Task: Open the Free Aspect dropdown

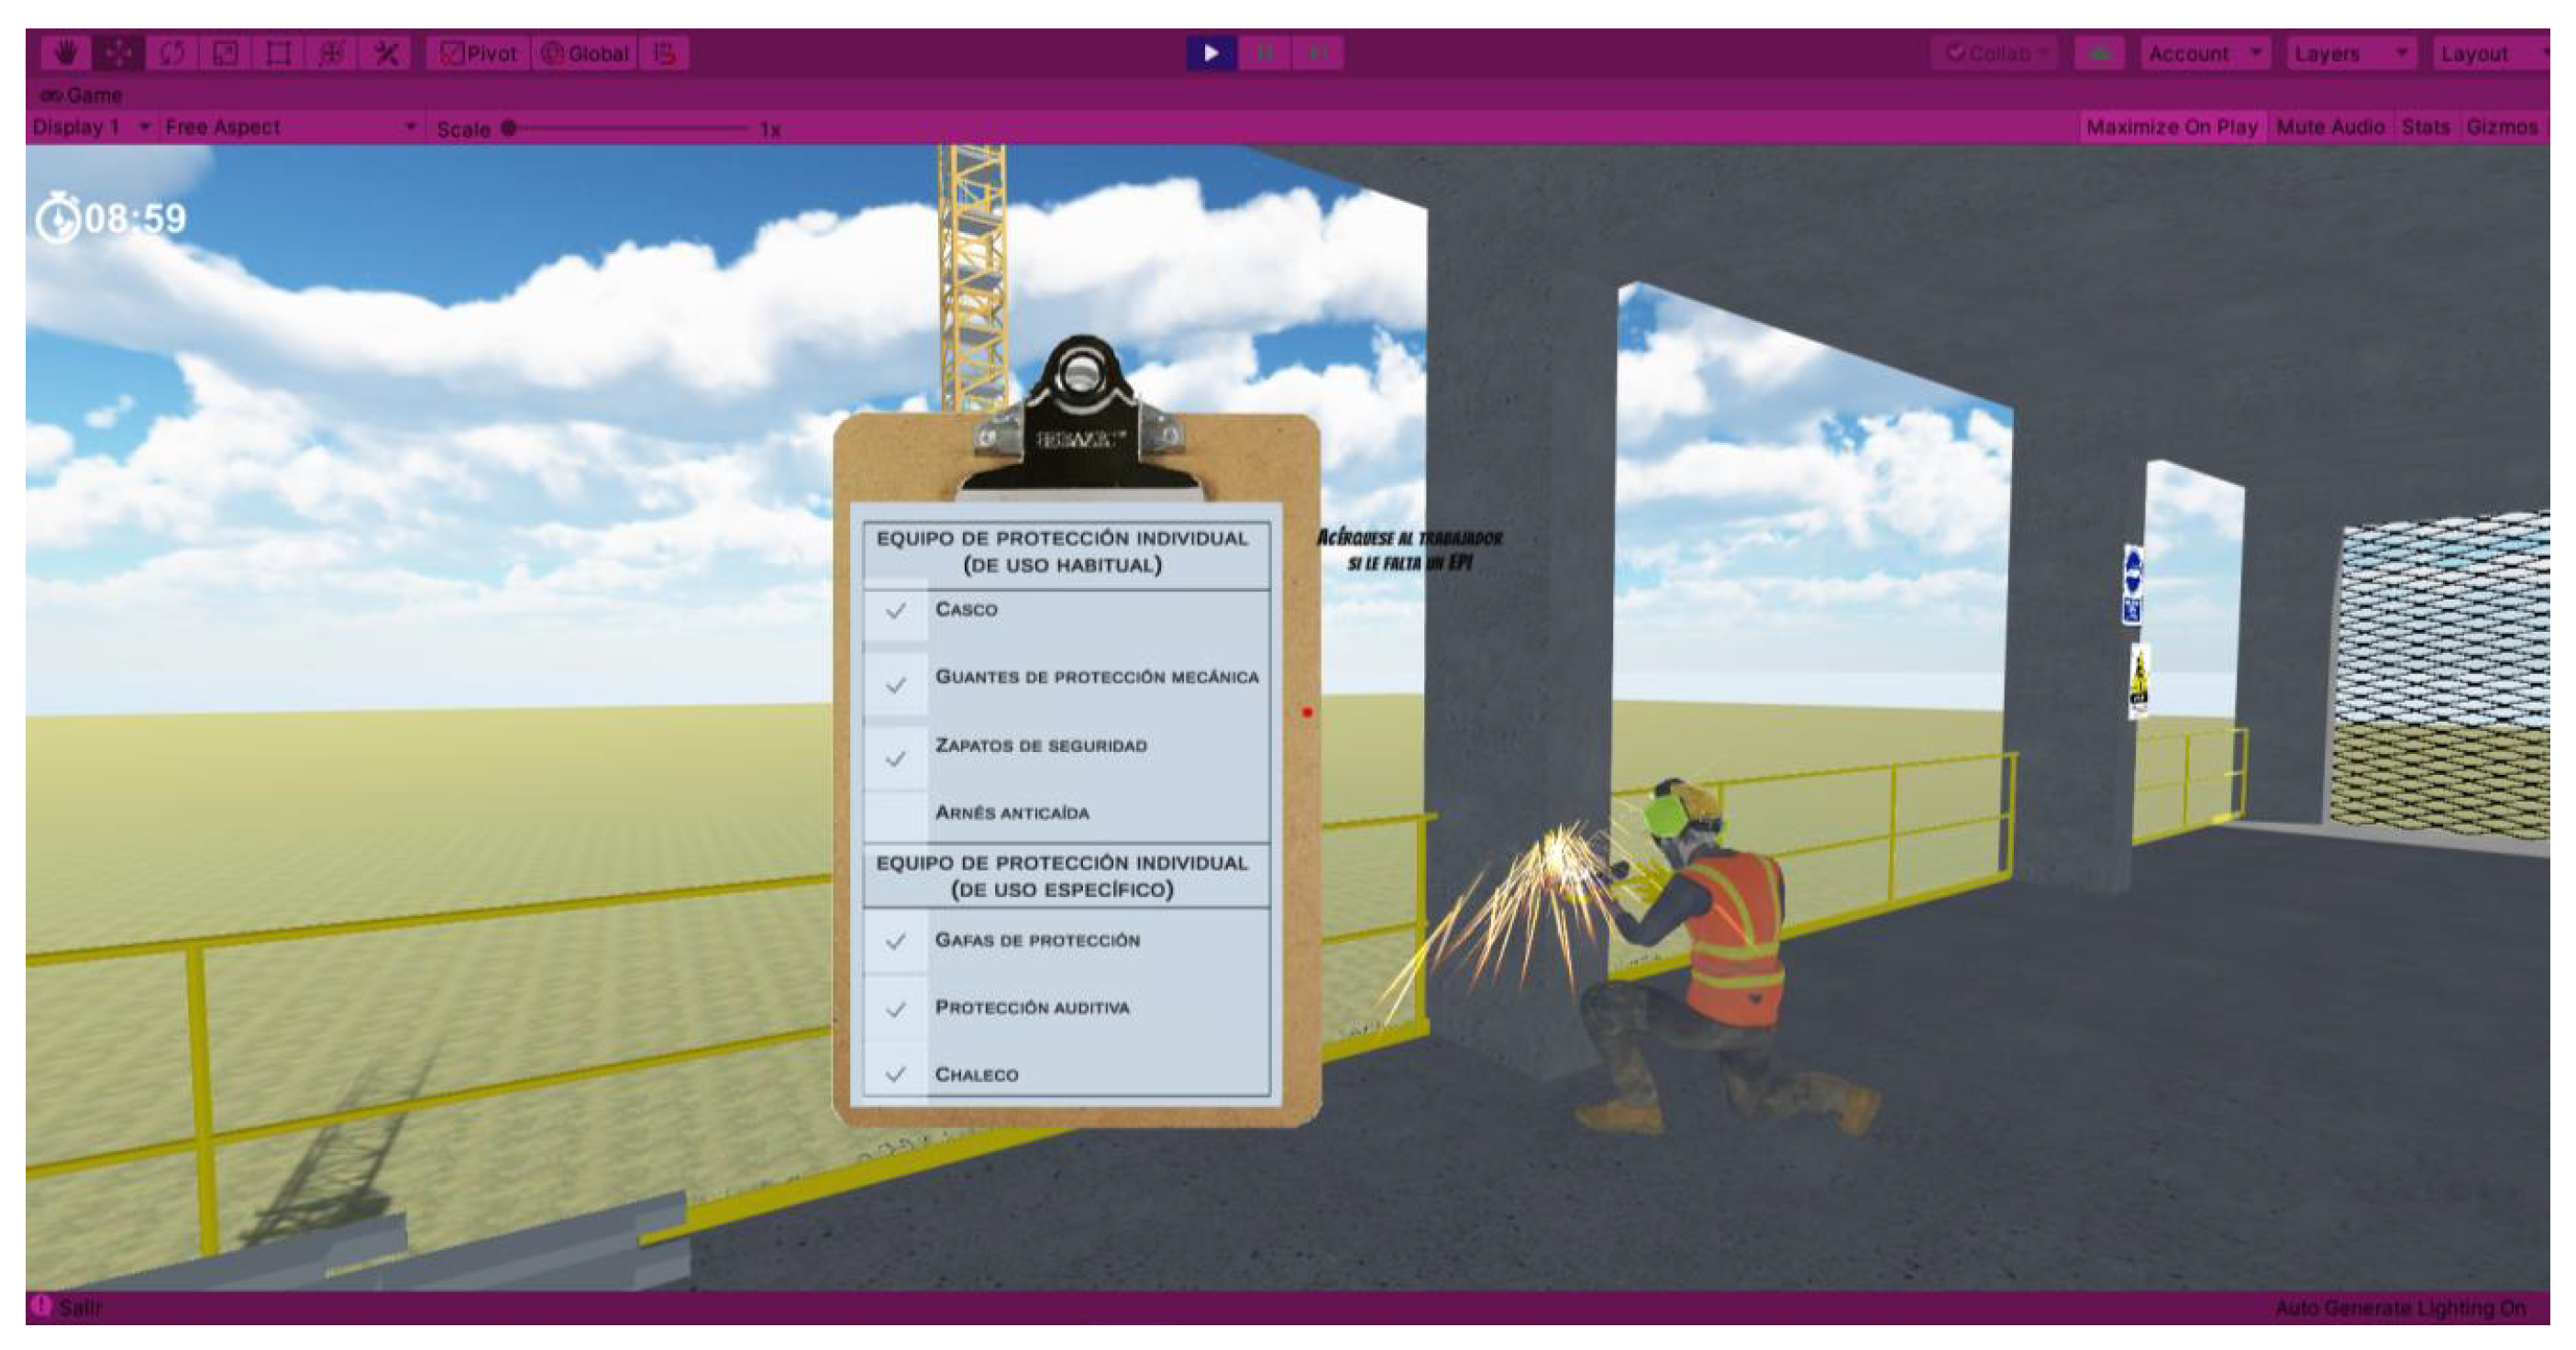Action: click(290, 127)
